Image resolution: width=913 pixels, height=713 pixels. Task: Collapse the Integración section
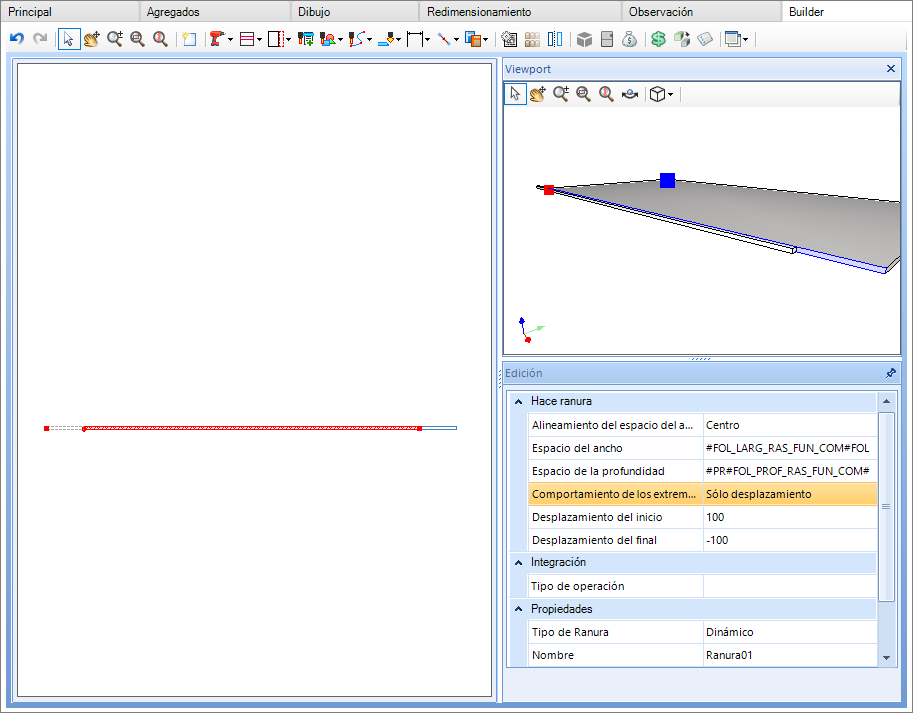click(x=518, y=563)
